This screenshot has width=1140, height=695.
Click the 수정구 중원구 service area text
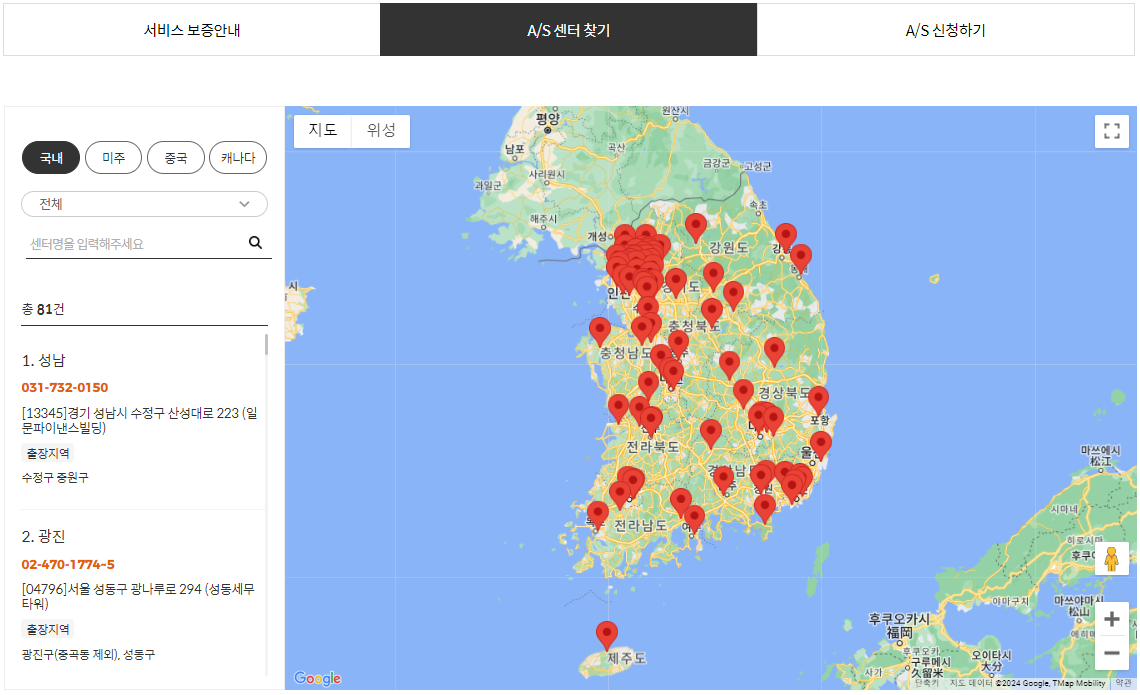(55, 478)
